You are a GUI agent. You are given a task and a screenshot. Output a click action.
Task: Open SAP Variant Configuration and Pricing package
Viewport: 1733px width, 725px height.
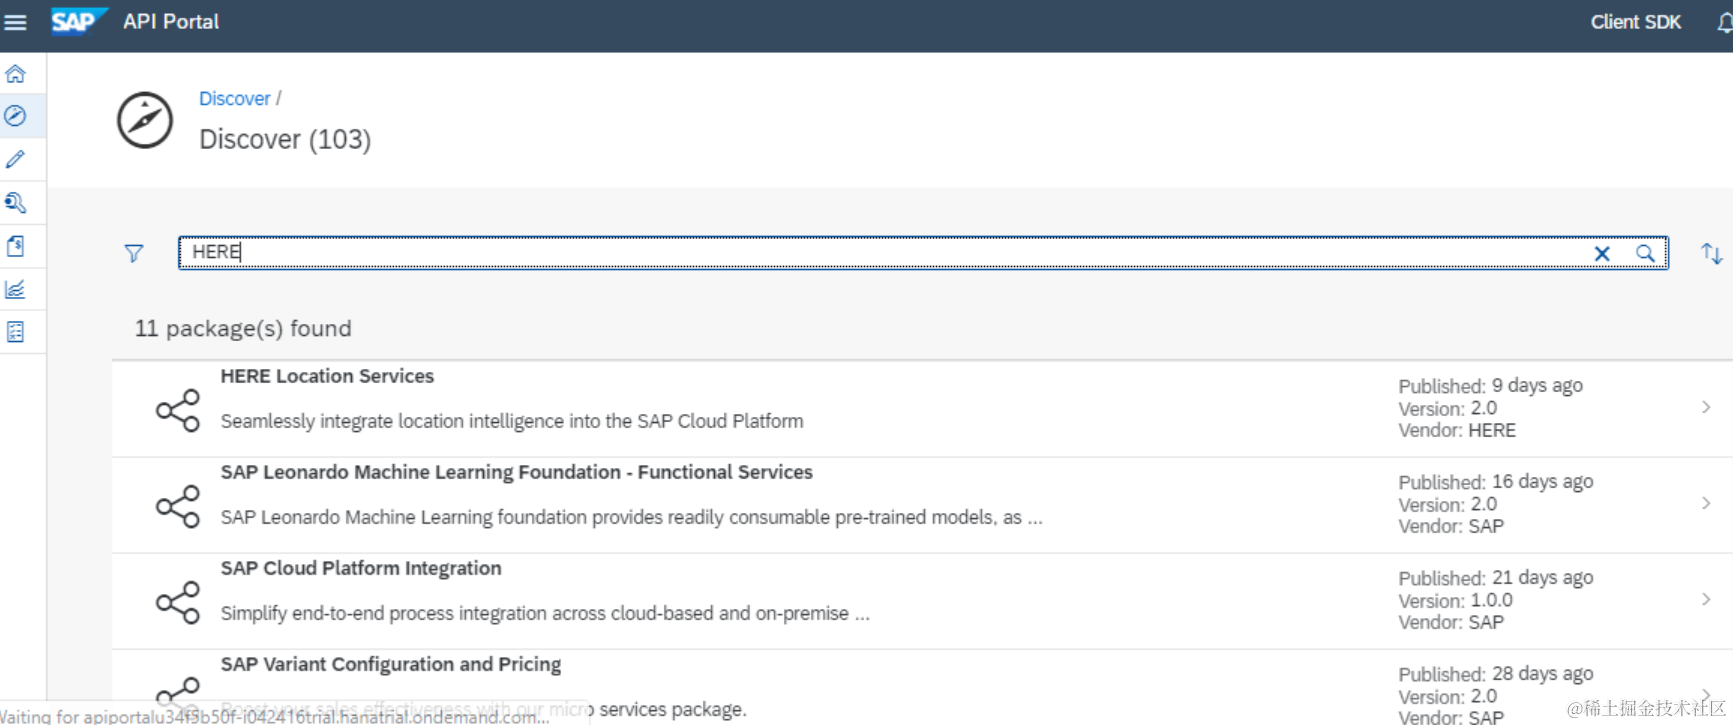[391, 664]
